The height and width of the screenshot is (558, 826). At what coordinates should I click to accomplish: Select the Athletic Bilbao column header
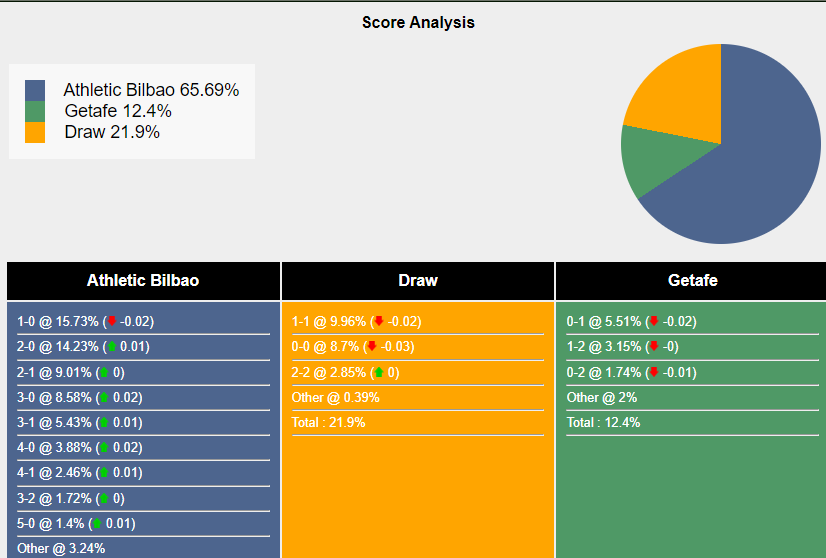(x=143, y=281)
